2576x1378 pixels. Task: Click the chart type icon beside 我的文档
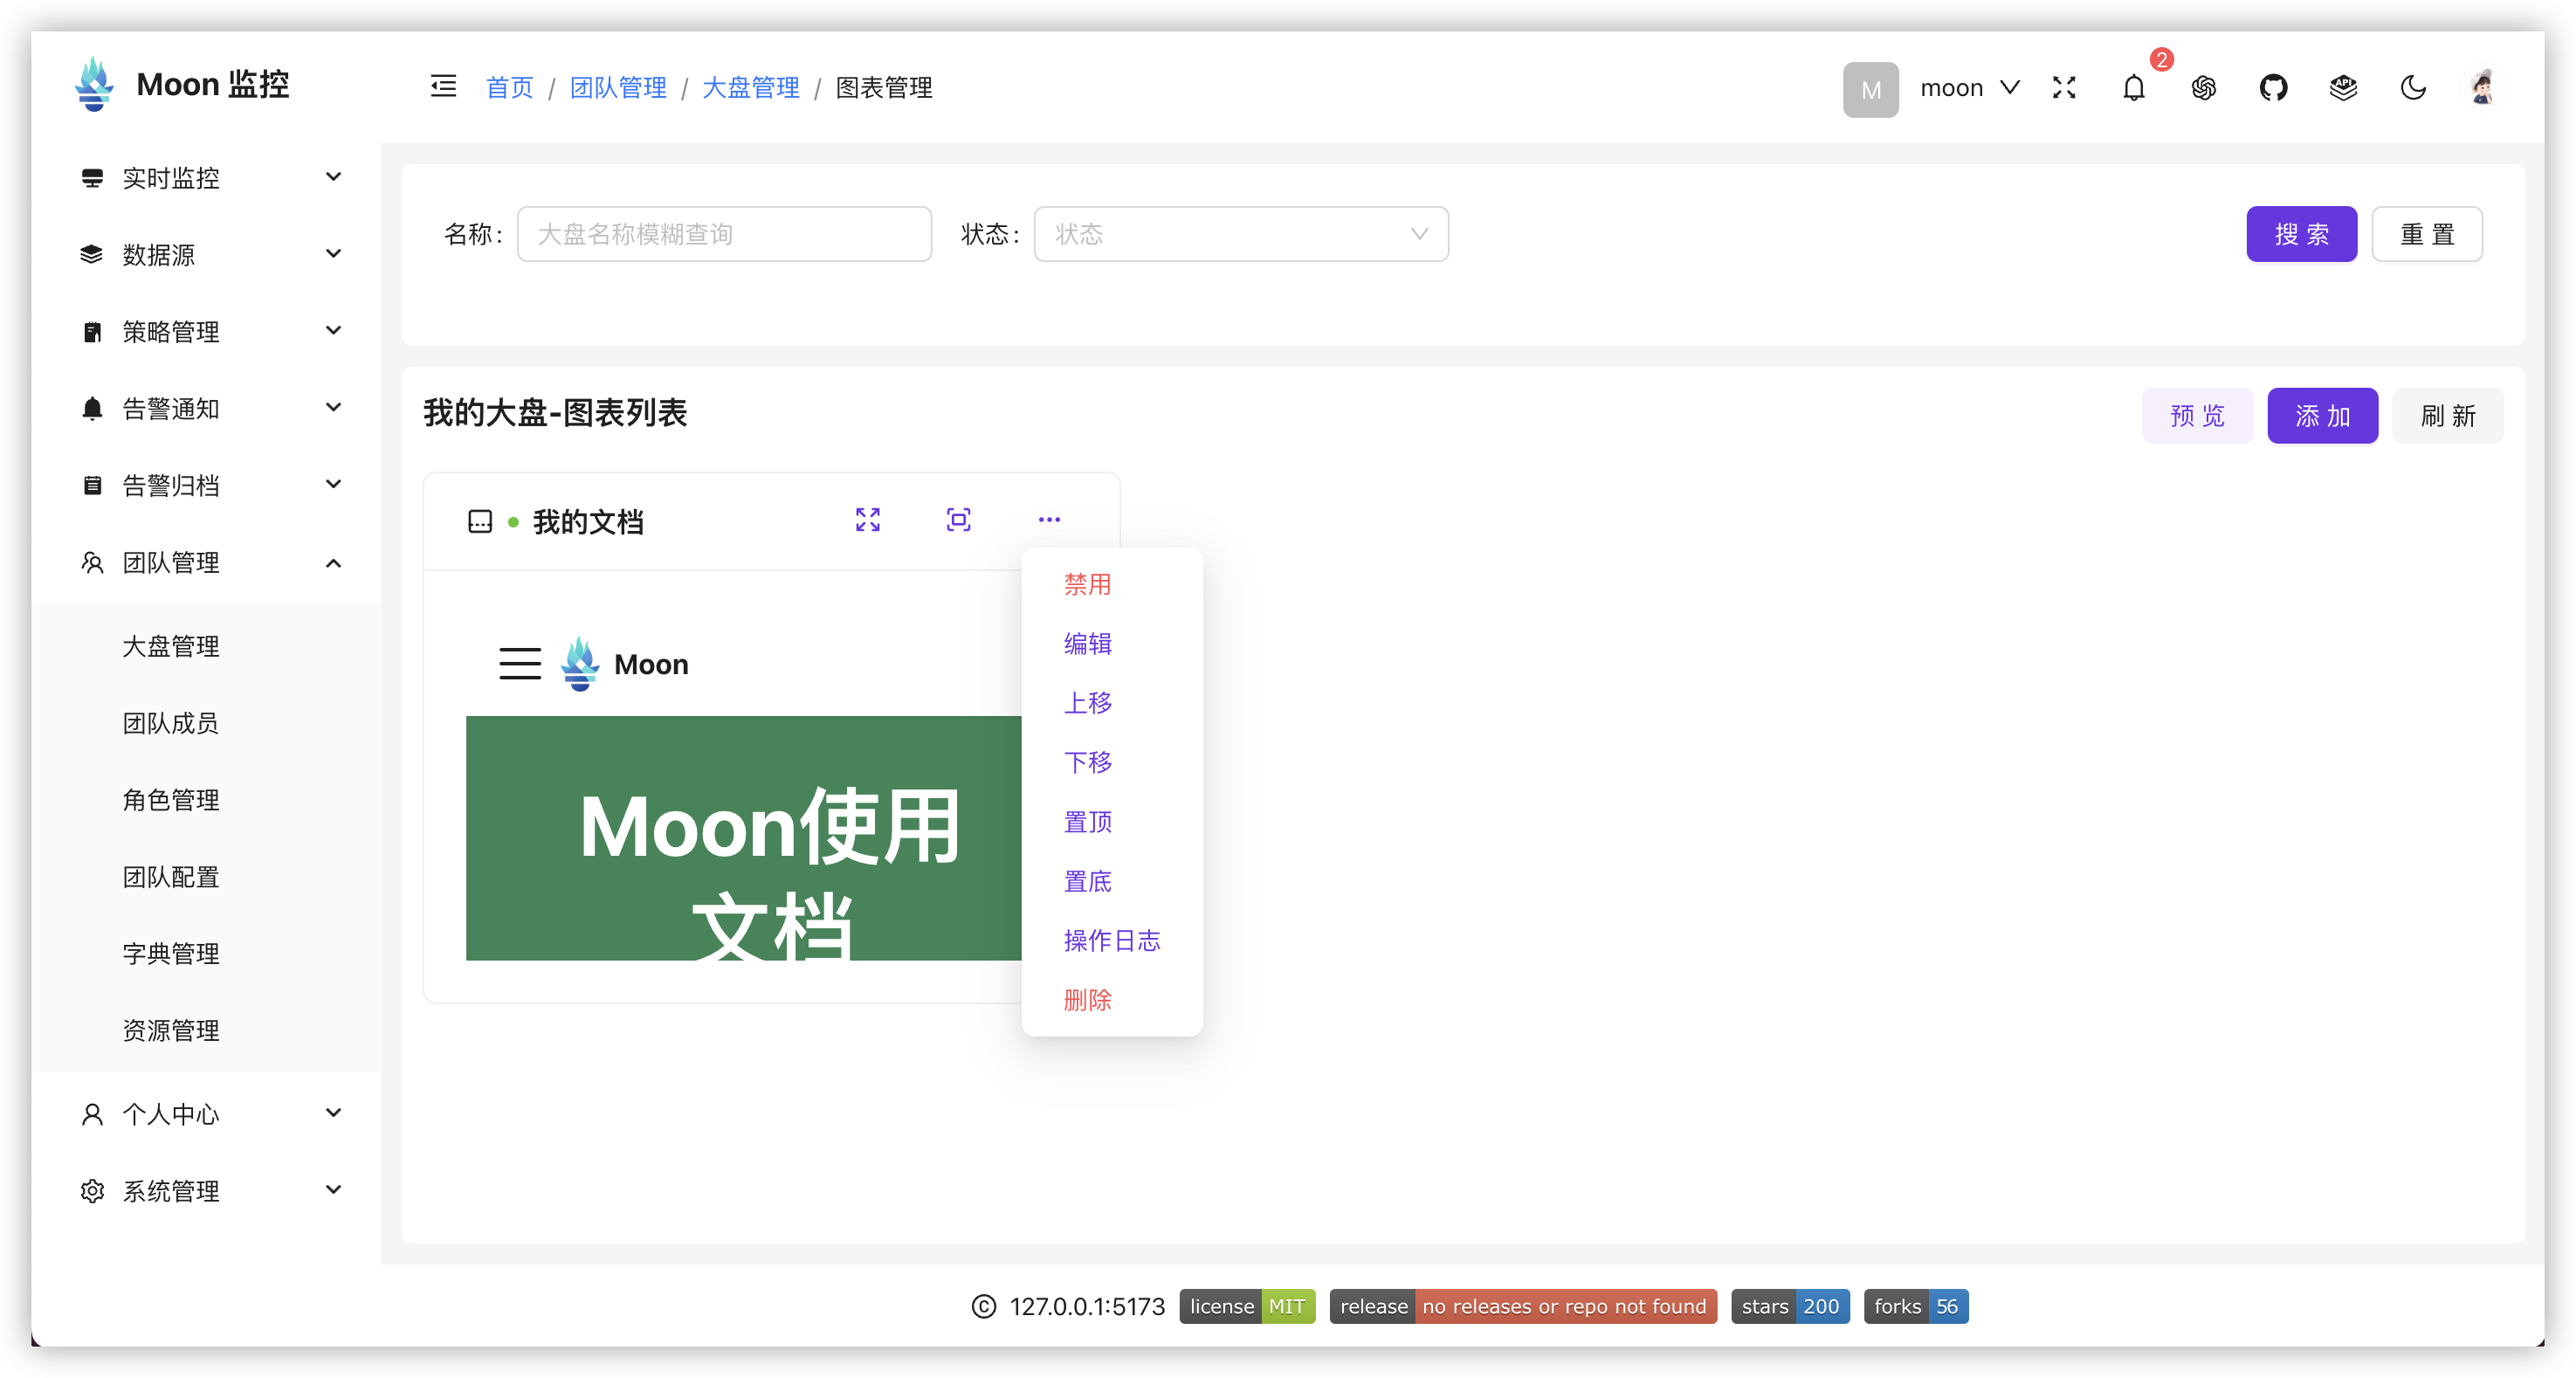click(480, 521)
